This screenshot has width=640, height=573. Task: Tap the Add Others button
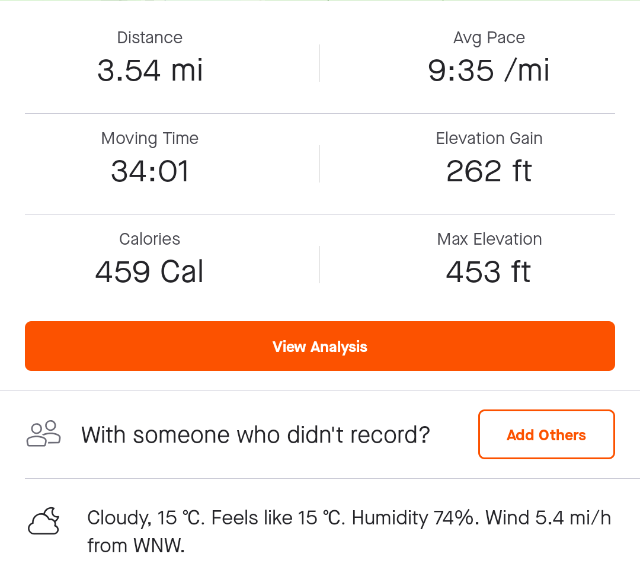[x=546, y=435]
